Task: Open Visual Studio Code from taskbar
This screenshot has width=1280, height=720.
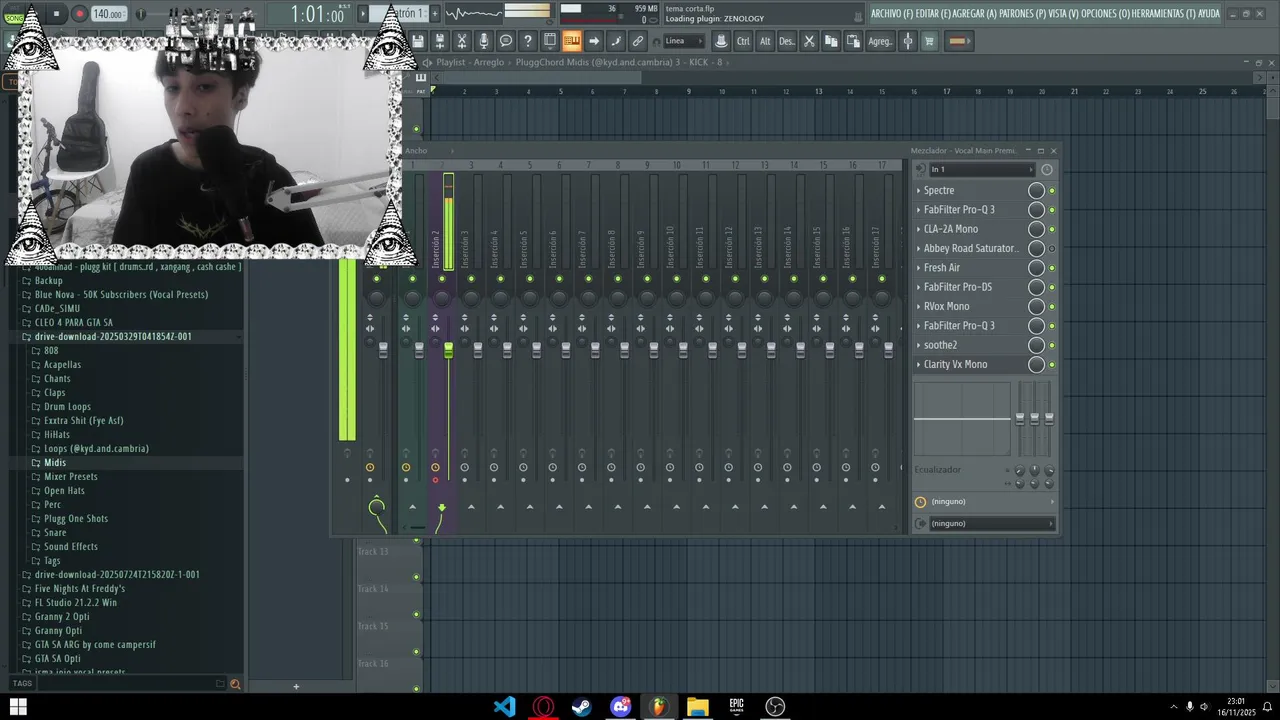Action: coord(505,707)
